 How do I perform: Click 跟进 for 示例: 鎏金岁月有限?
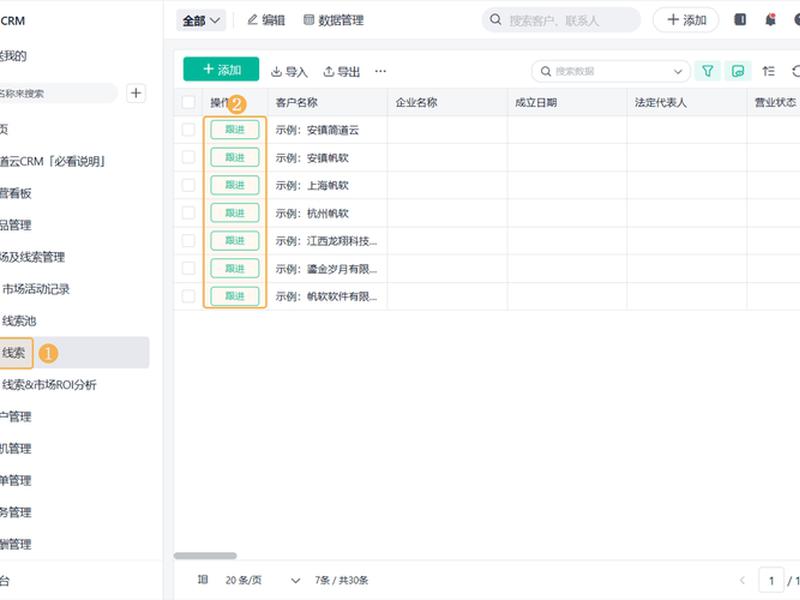pyautogui.click(x=235, y=268)
